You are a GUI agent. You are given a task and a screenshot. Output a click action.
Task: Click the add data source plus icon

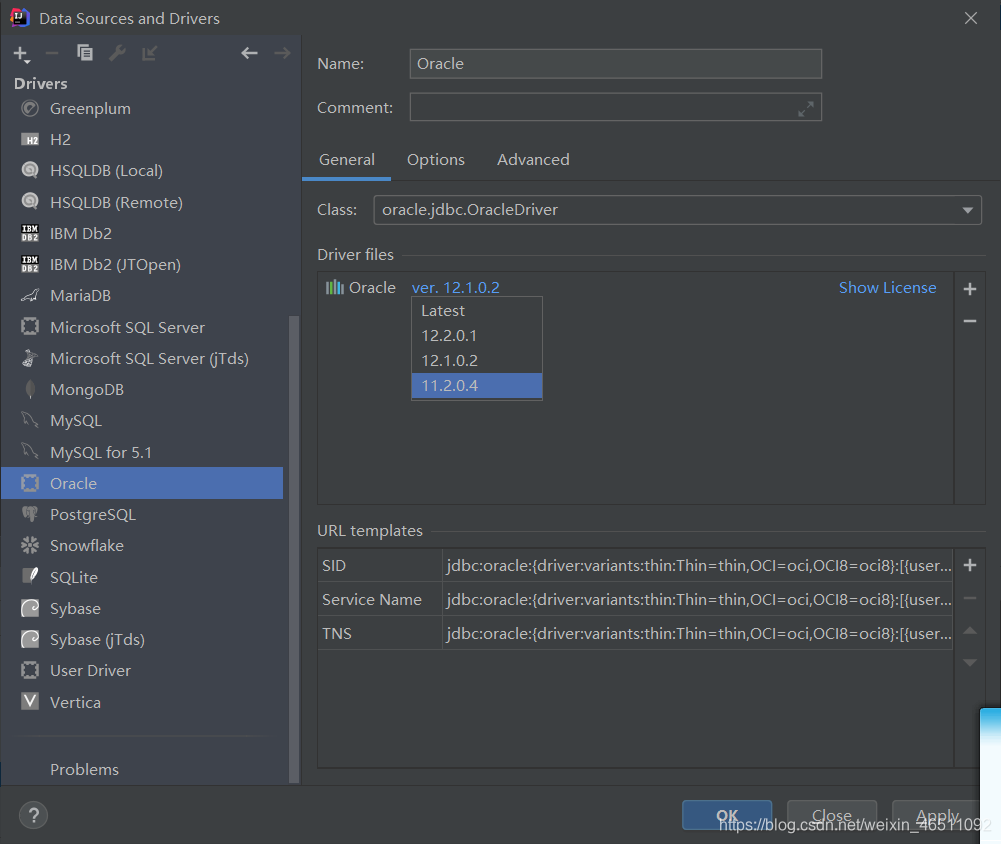coord(21,54)
